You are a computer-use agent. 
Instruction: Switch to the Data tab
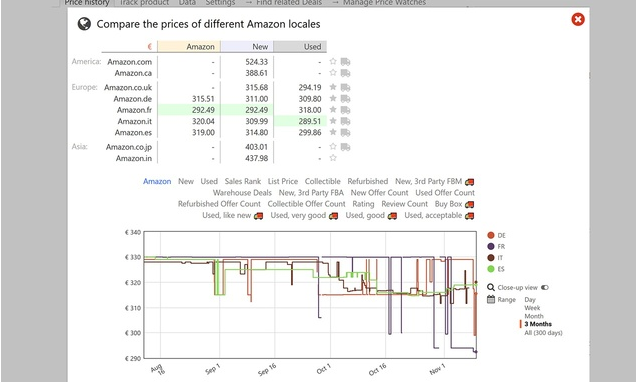pyautogui.click(x=187, y=2)
